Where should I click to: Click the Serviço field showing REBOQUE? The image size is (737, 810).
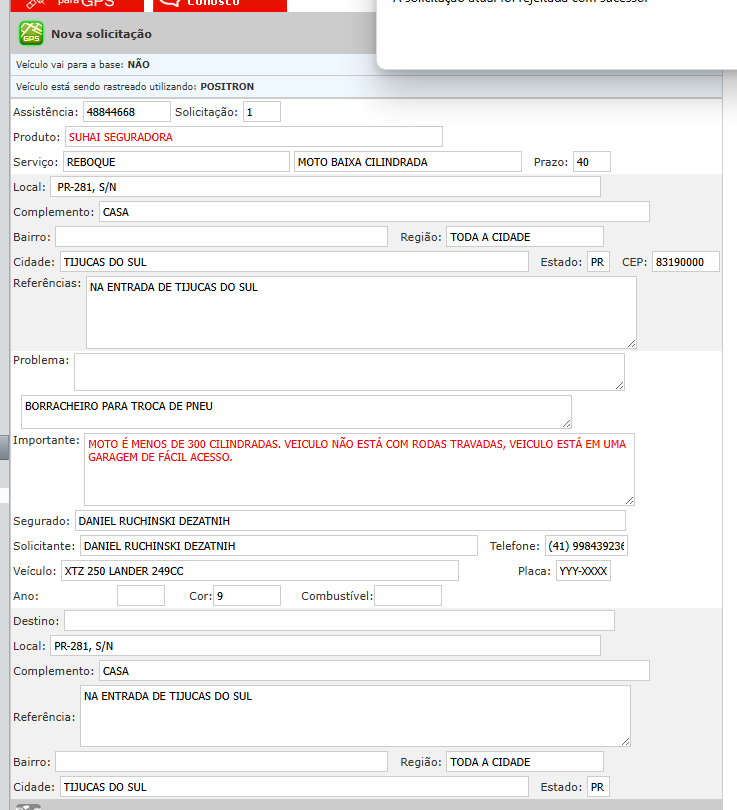176,162
